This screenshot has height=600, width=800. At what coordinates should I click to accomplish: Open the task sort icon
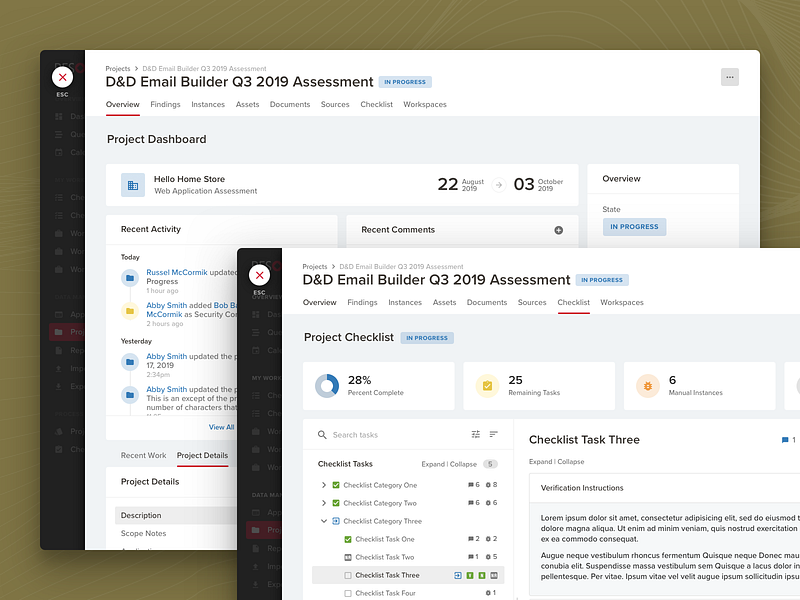(x=493, y=434)
